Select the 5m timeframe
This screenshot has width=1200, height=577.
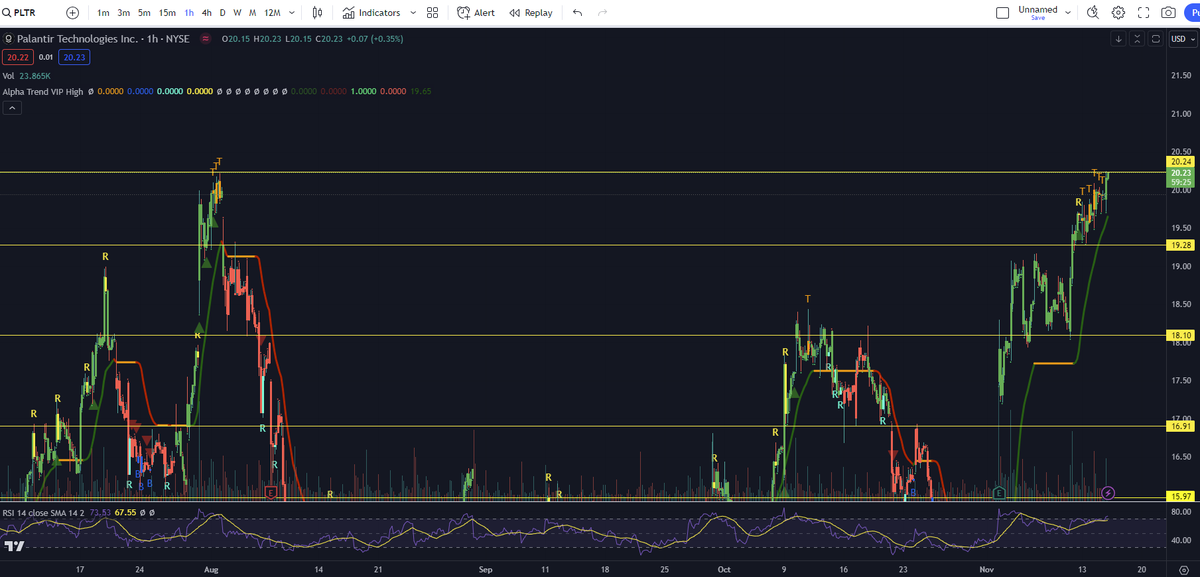(145, 13)
